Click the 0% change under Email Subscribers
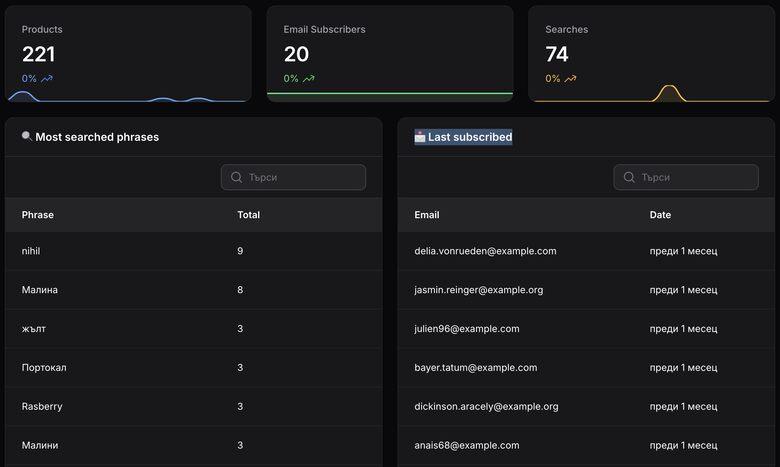Image resolution: width=780 pixels, height=467 pixels. coord(291,79)
